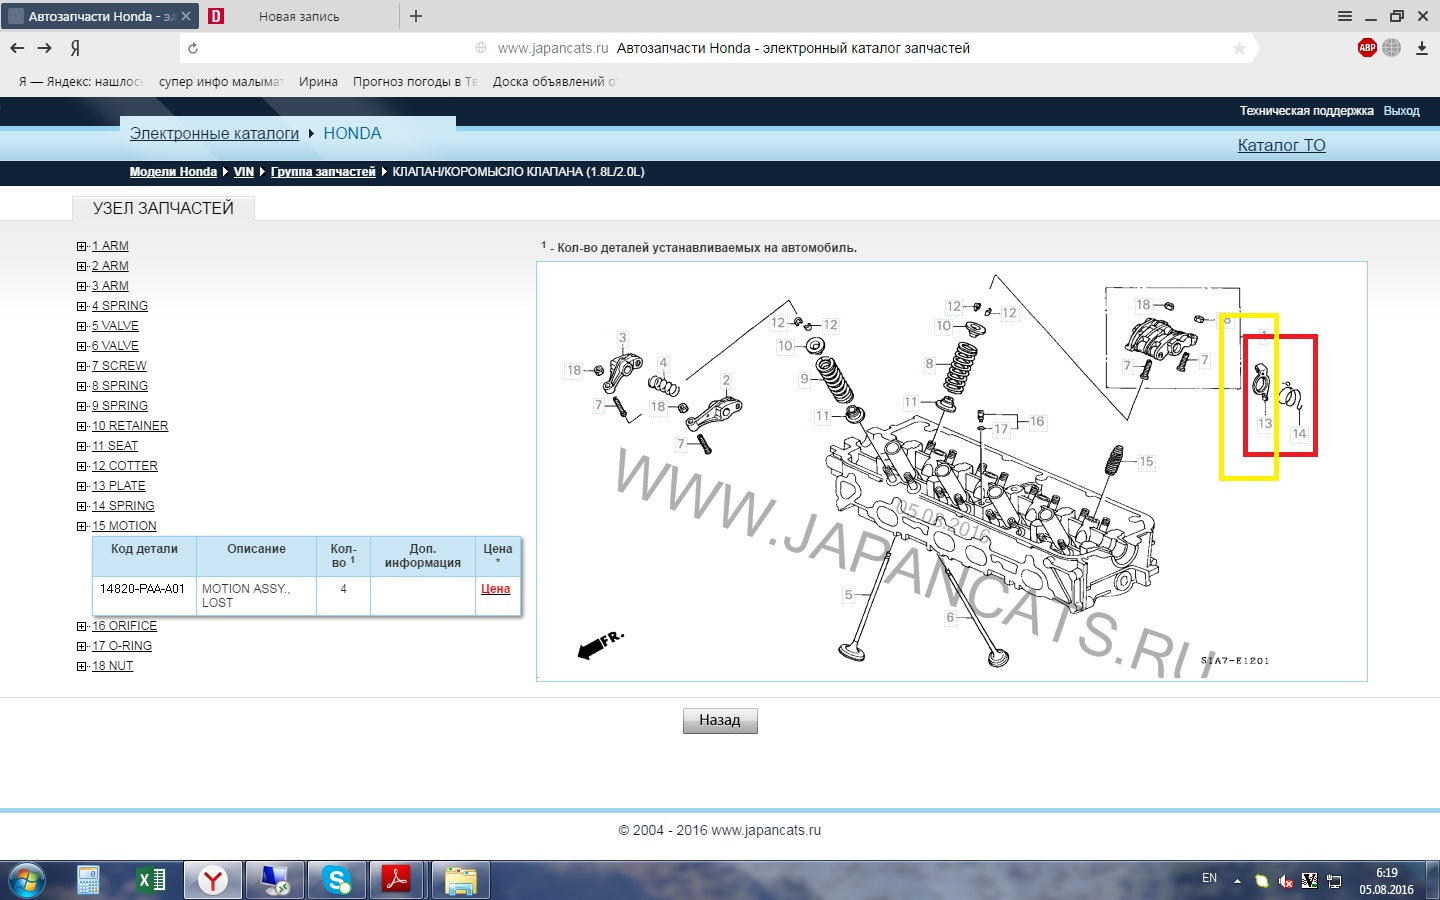
Task: Open Adobe Reader from the taskbar
Action: tap(397, 880)
